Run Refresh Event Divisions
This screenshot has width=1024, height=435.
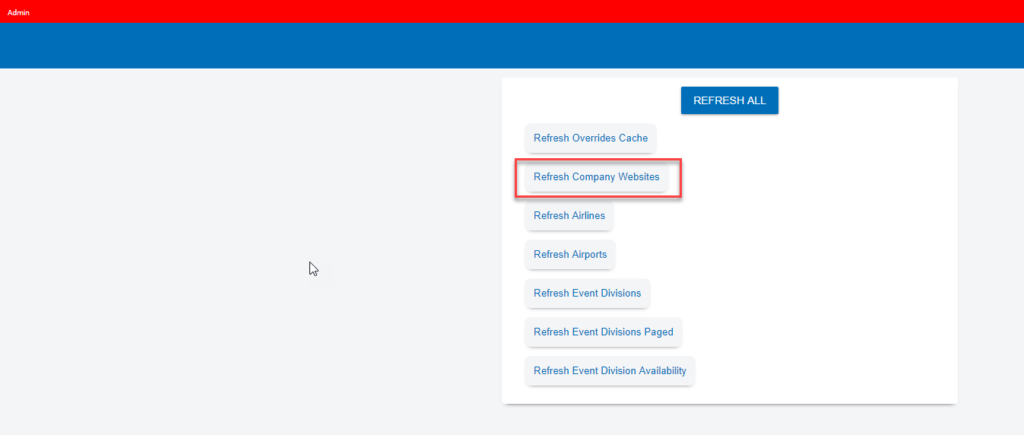588,293
